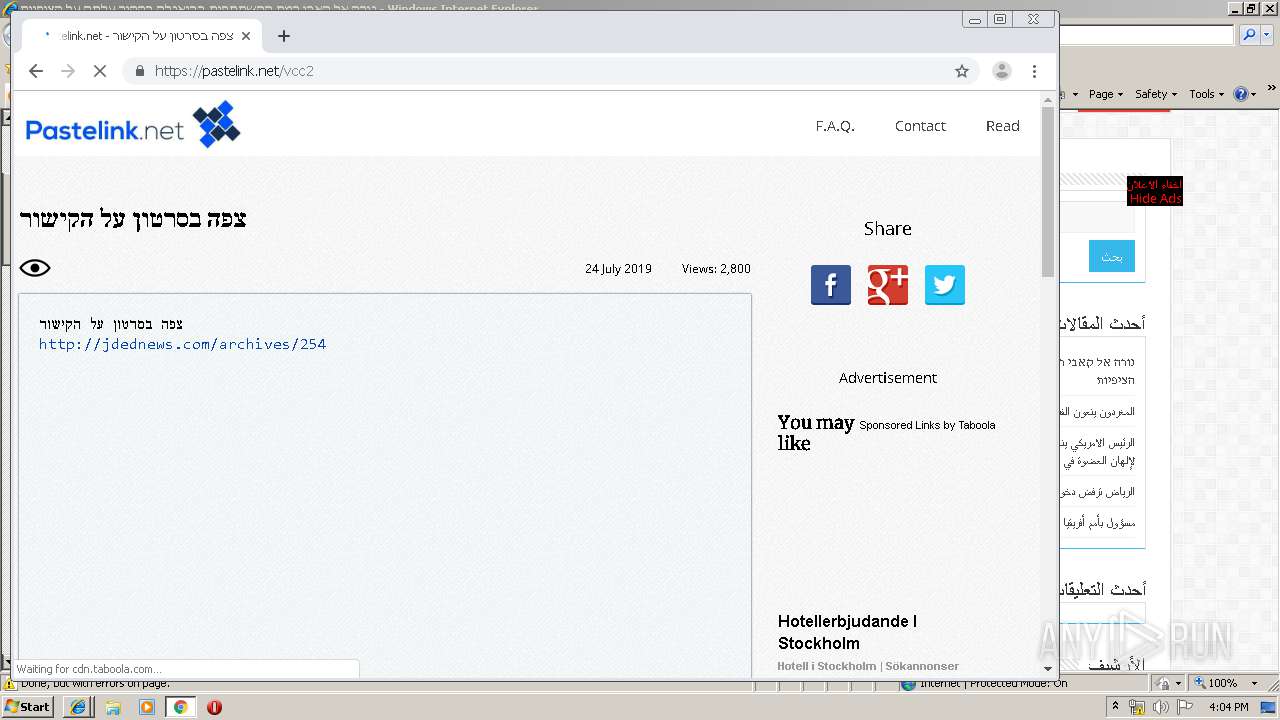
Task: Open media player taskbar icon
Action: point(147,706)
